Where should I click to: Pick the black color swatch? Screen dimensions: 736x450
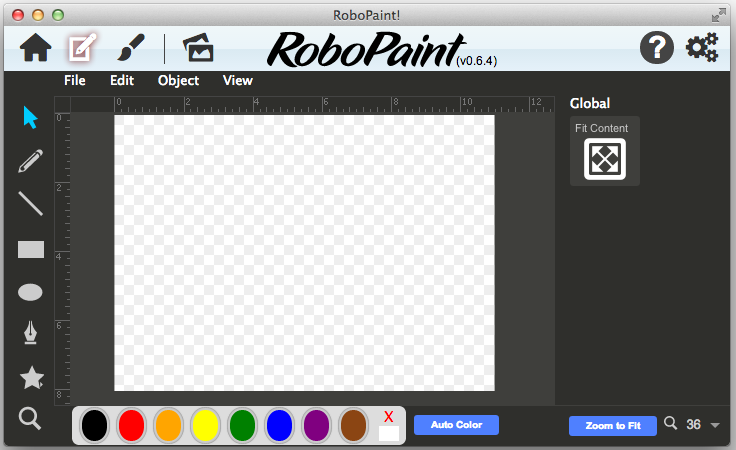(x=94, y=426)
